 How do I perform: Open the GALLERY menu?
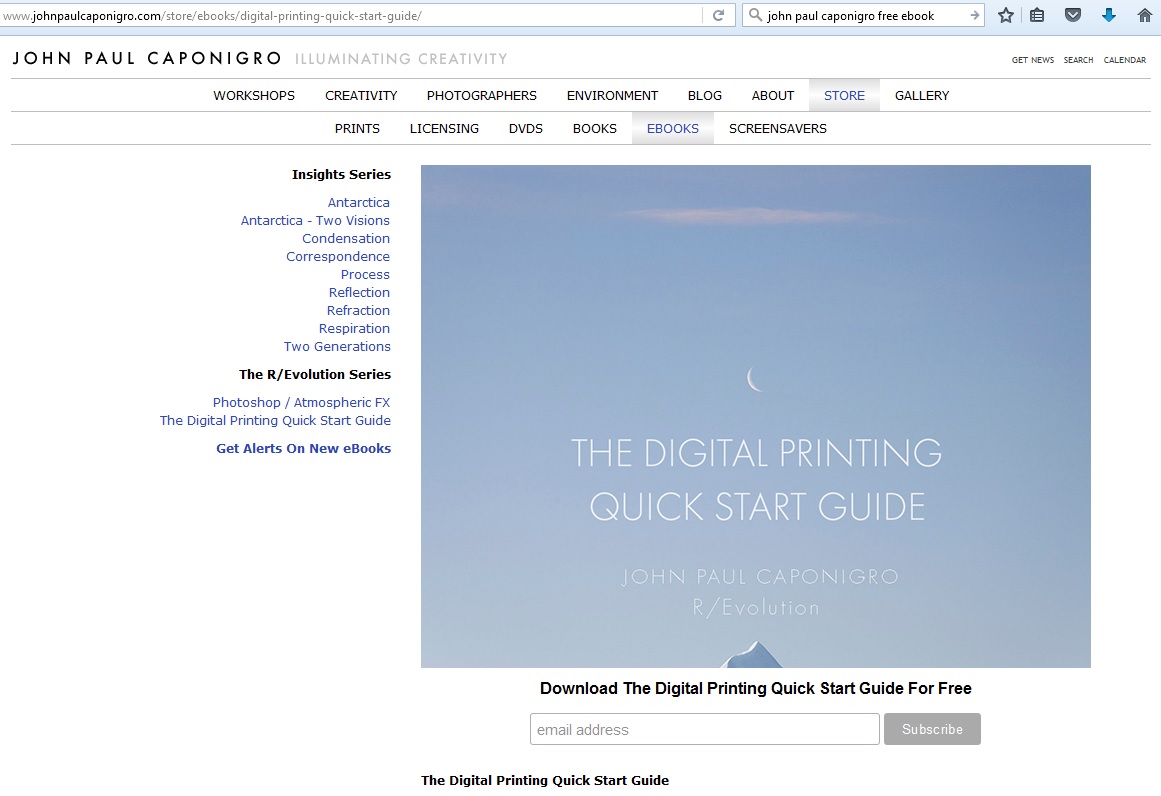[922, 96]
